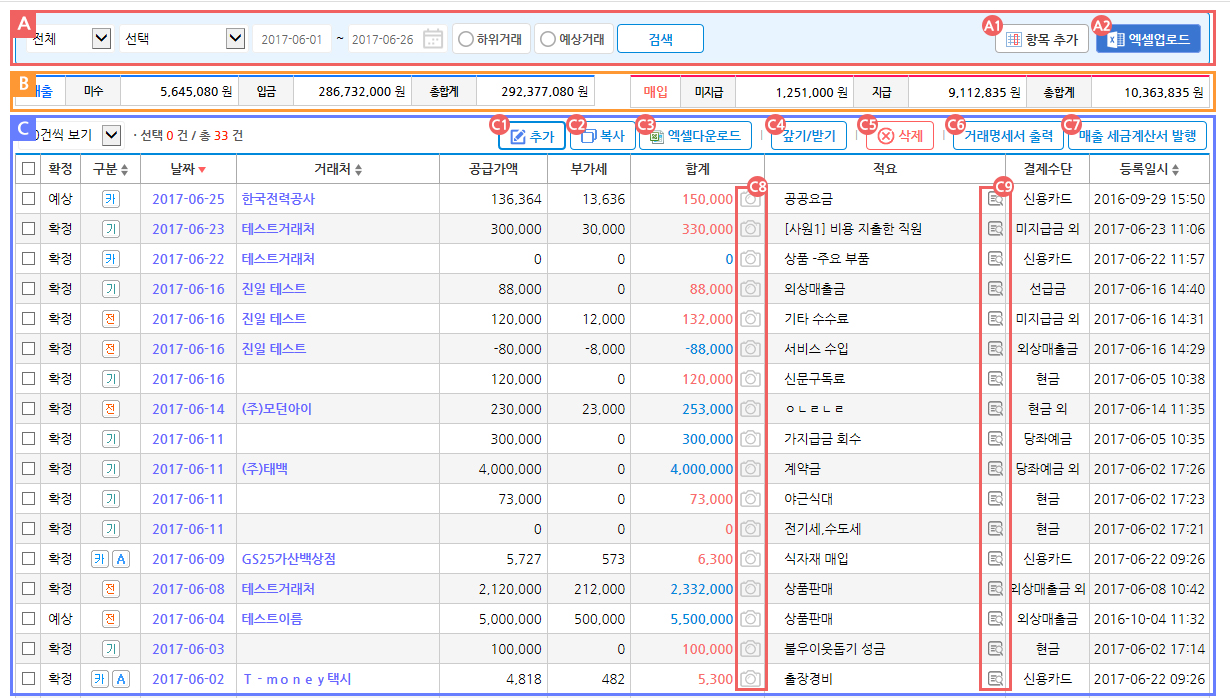Select the checkbox of the (주)모던아이 row
Viewport: 1230px width, 698px height.
click(28, 409)
